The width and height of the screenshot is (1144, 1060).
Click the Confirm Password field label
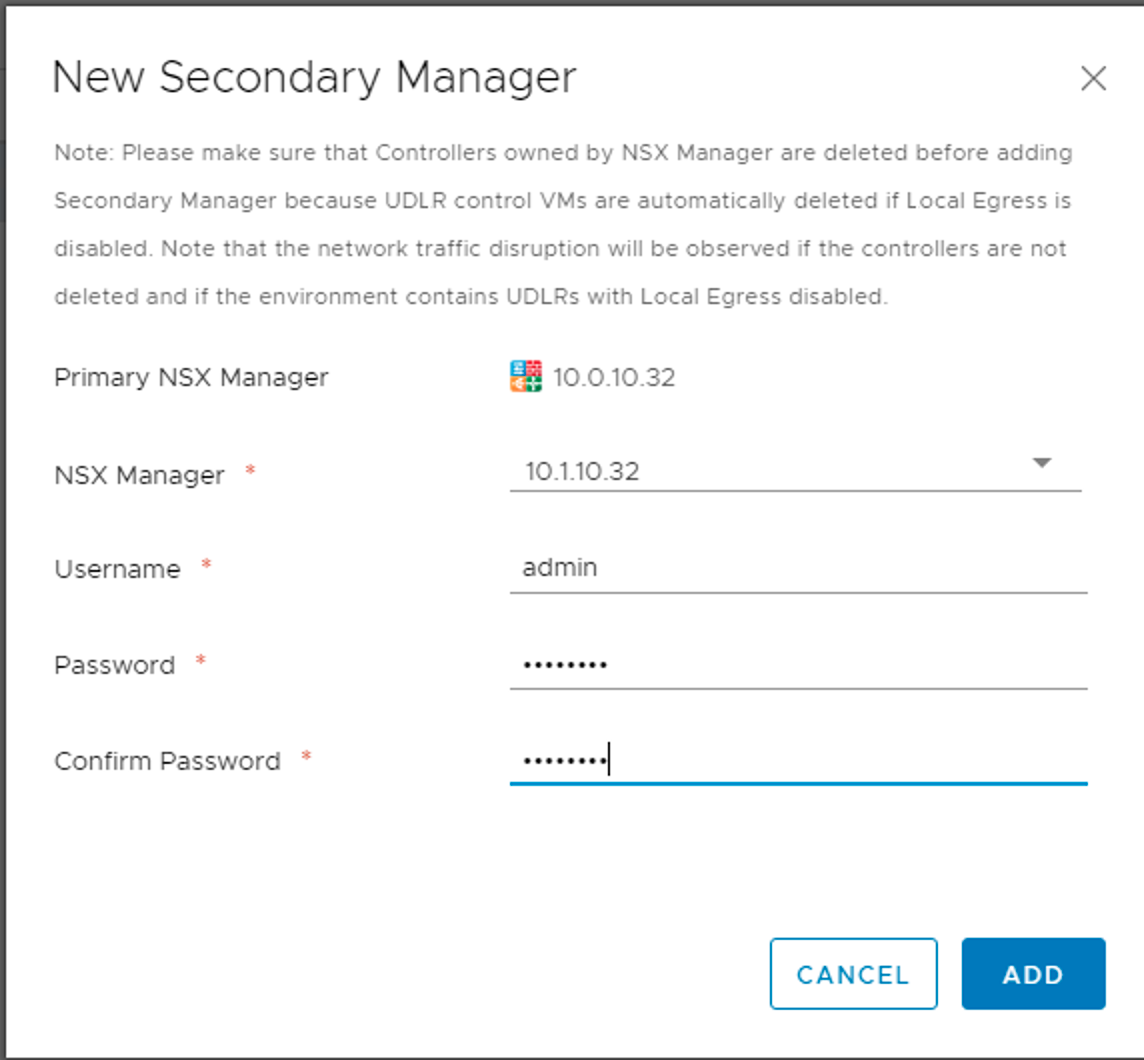tap(167, 761)
